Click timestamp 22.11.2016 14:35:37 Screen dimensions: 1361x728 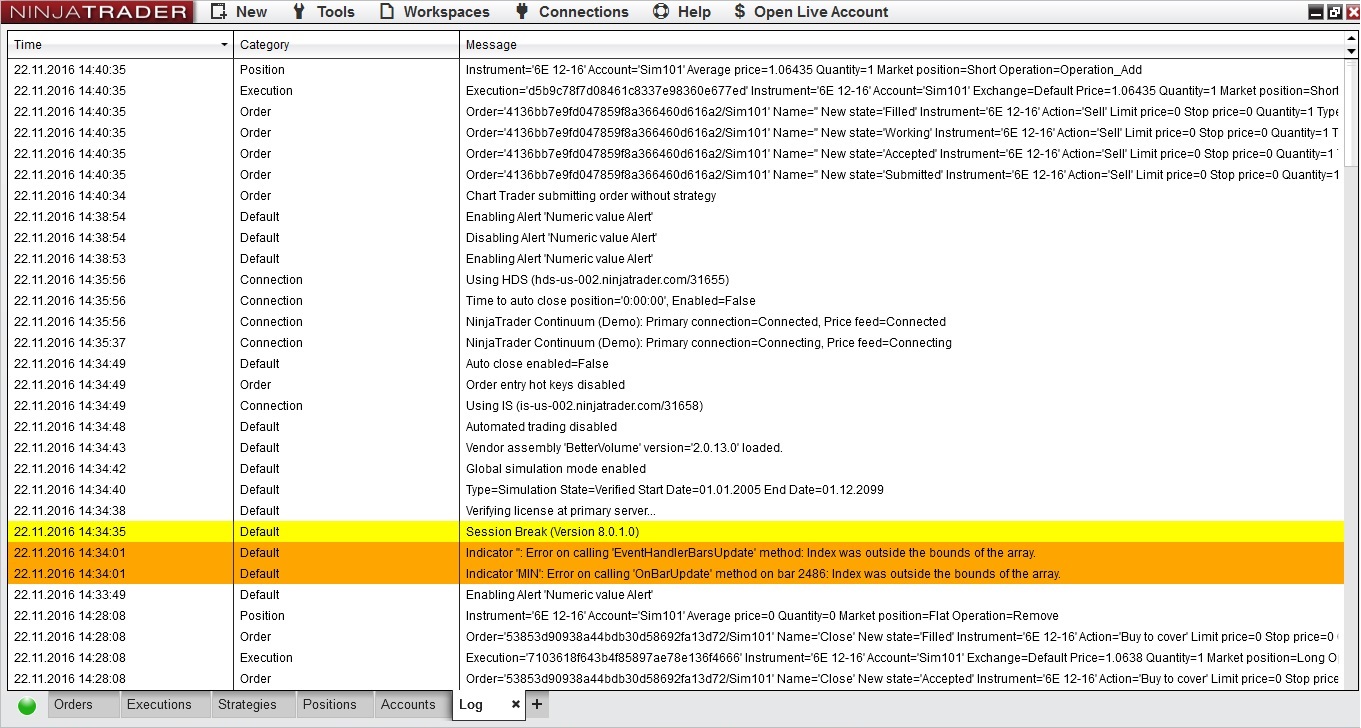pos(70,343)
